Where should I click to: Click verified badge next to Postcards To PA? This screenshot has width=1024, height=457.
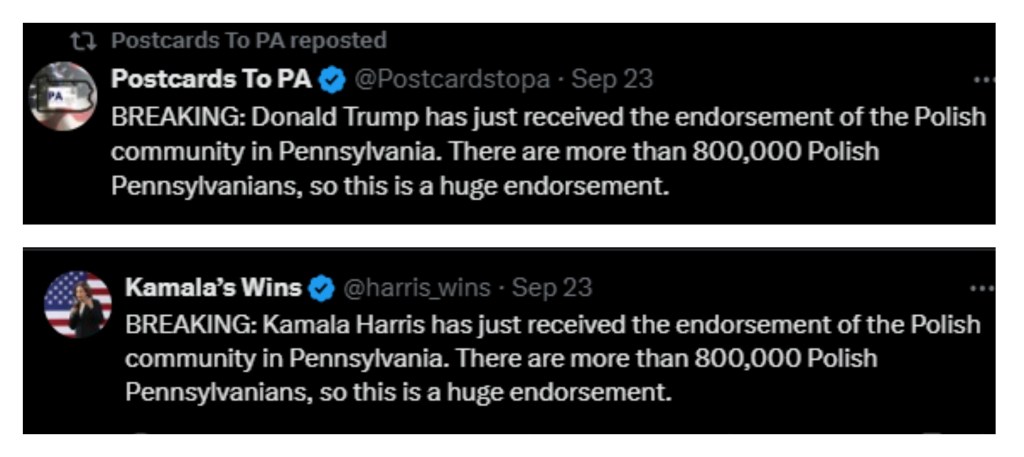(x=332, y=79)
